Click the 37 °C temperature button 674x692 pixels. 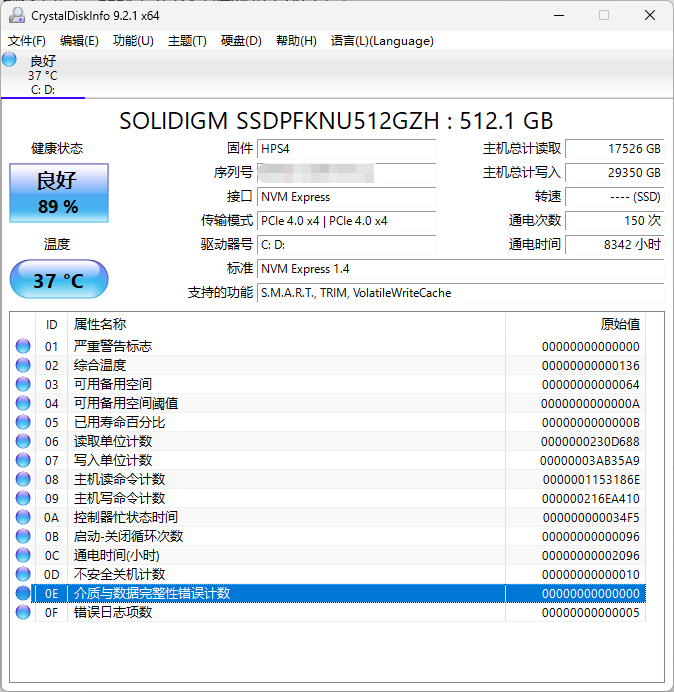(x=59, y=279)
